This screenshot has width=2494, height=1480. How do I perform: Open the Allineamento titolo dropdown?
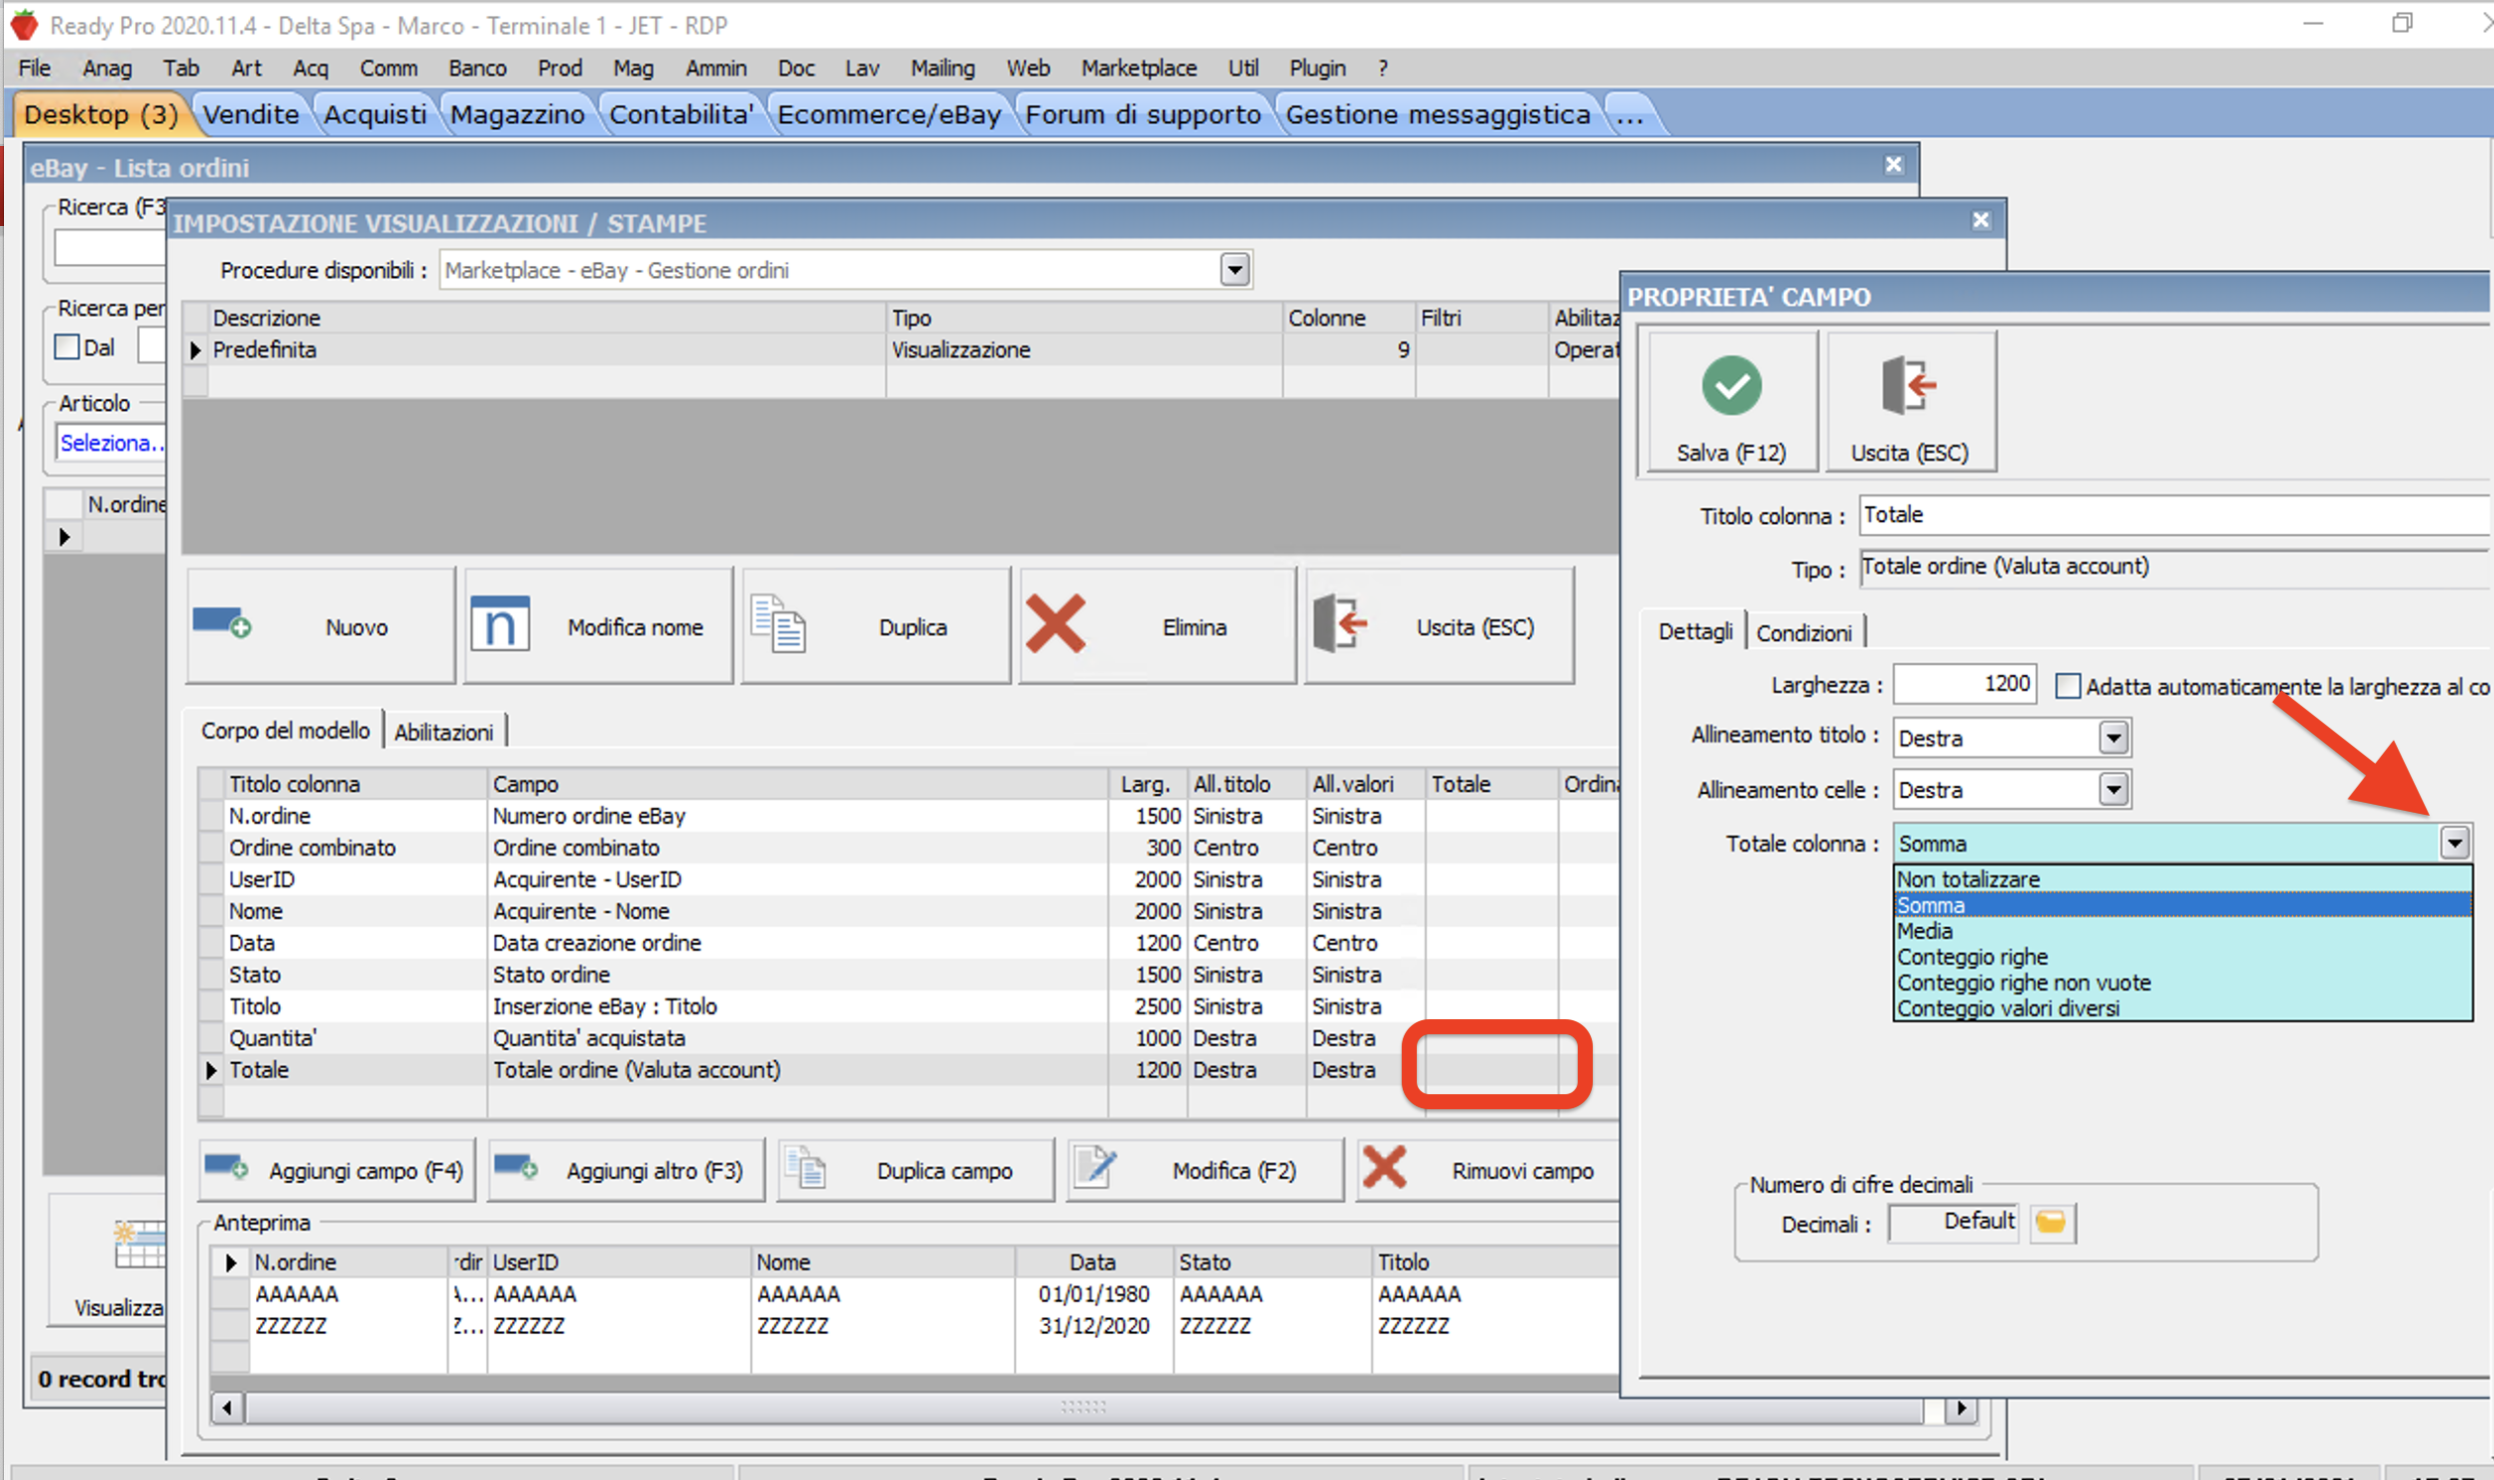pos(2112,738)
